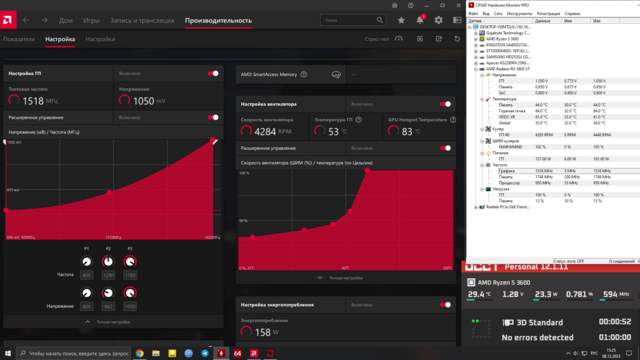This screenshot has width=640, height=360.
Task: Click the help icon beside Температура ГП
Action: click(359, 120)
